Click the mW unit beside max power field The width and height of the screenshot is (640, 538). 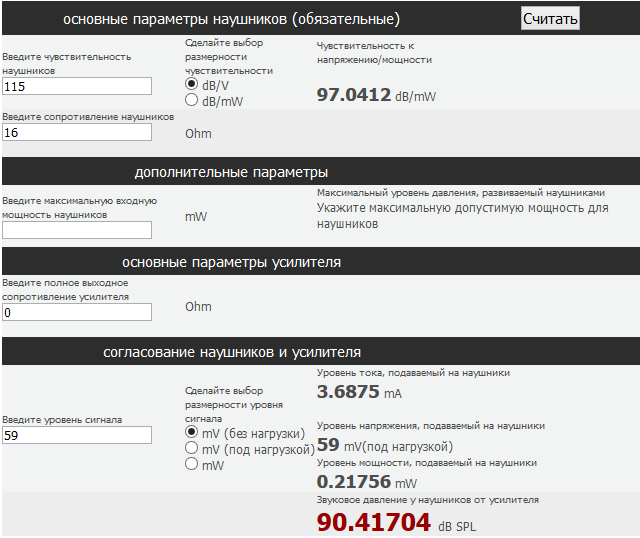point(196,217)
